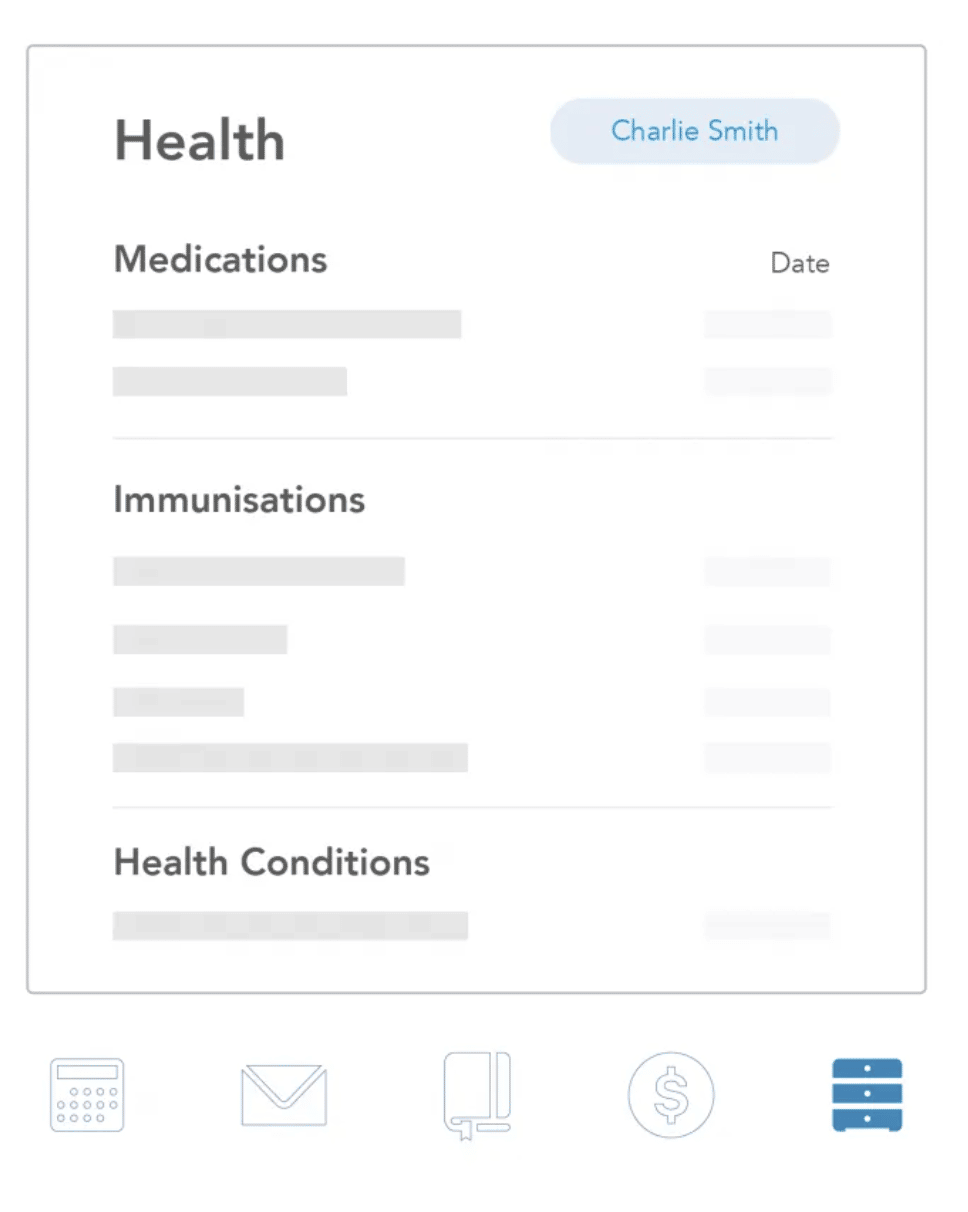Select the third immunisation entry
968x1212 pixels.
point(178,702)
